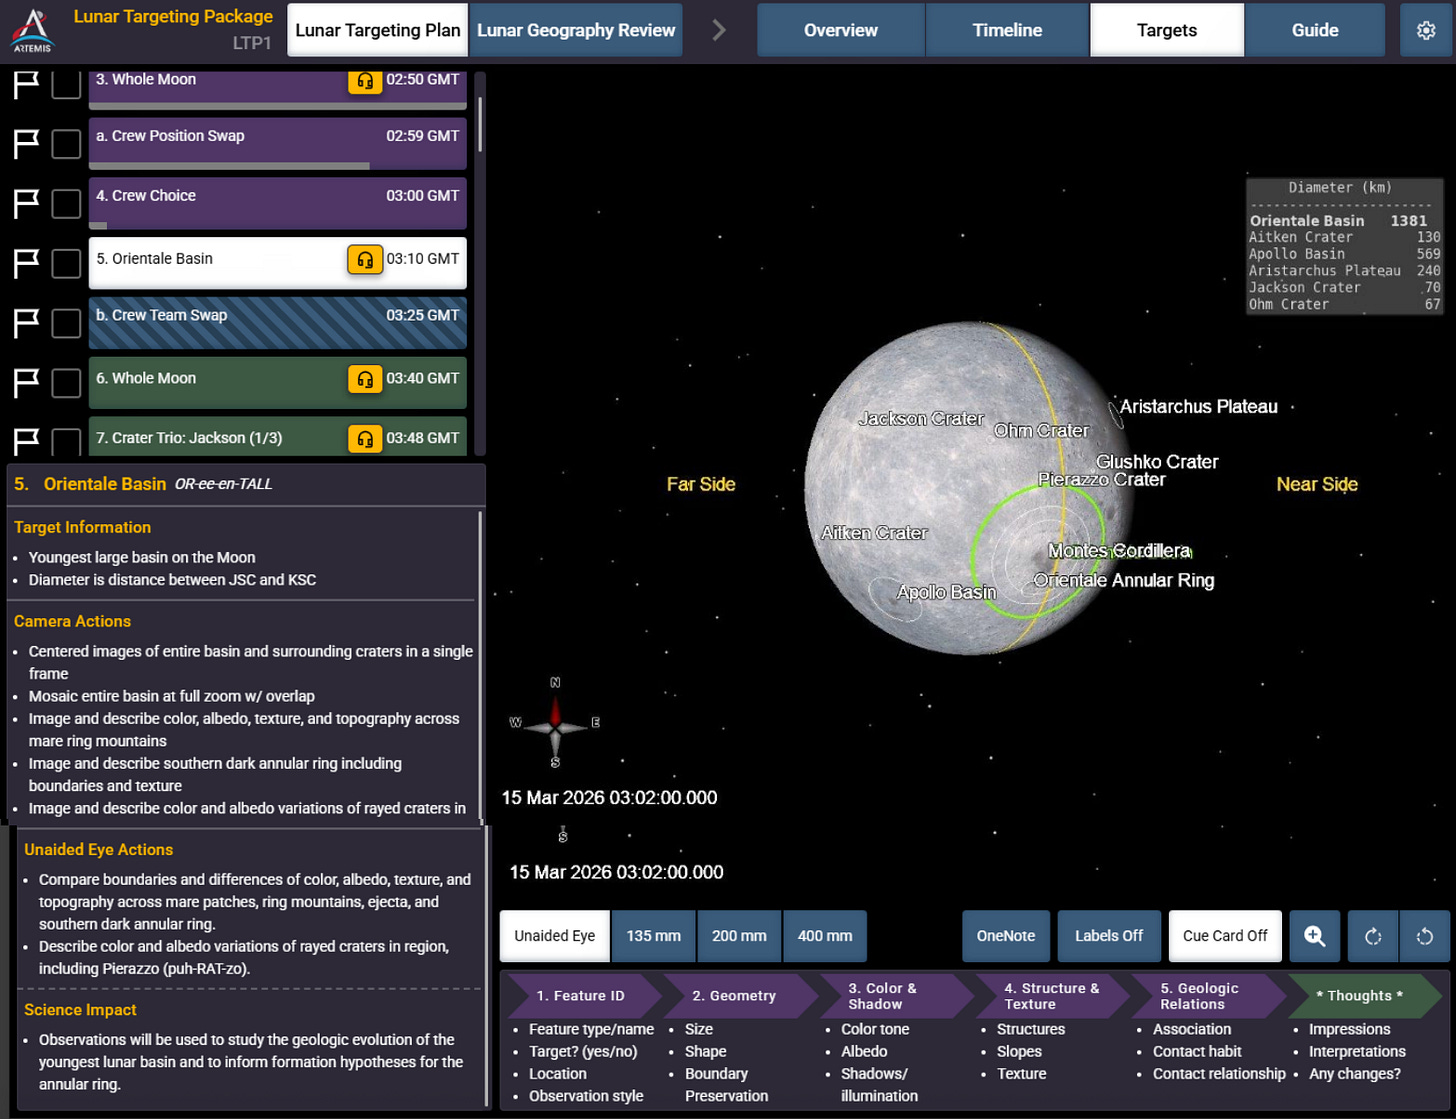Enable the Cue Card overlay

tap(1223, 936)
